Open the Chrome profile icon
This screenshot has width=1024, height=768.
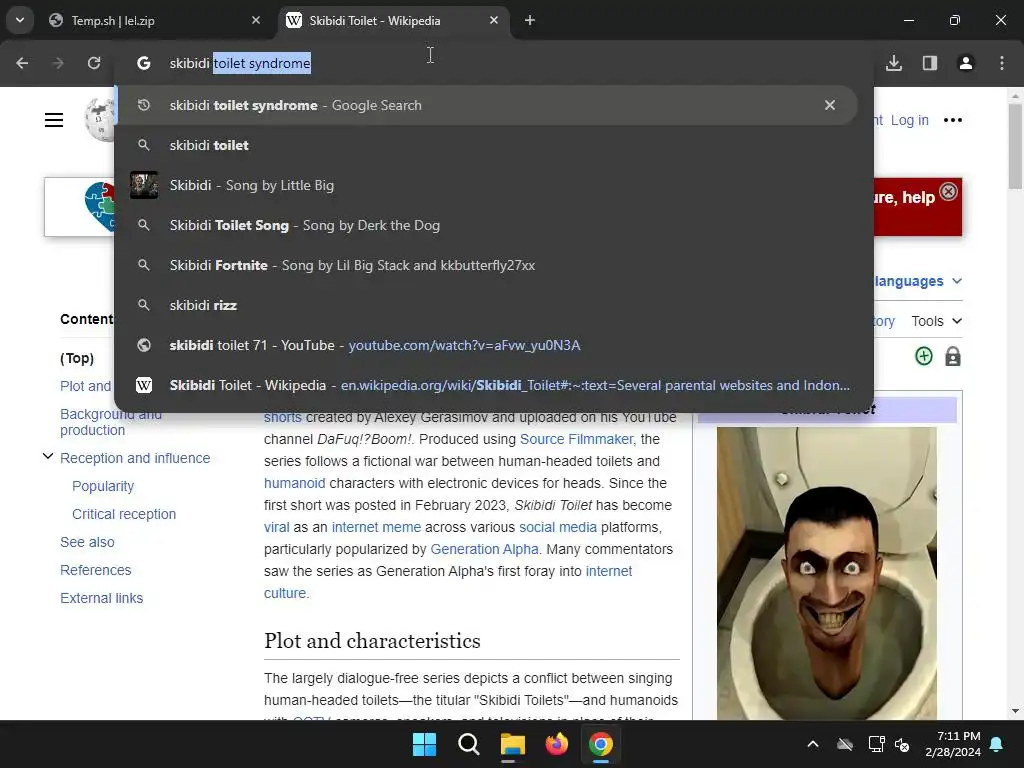[966, 63]
